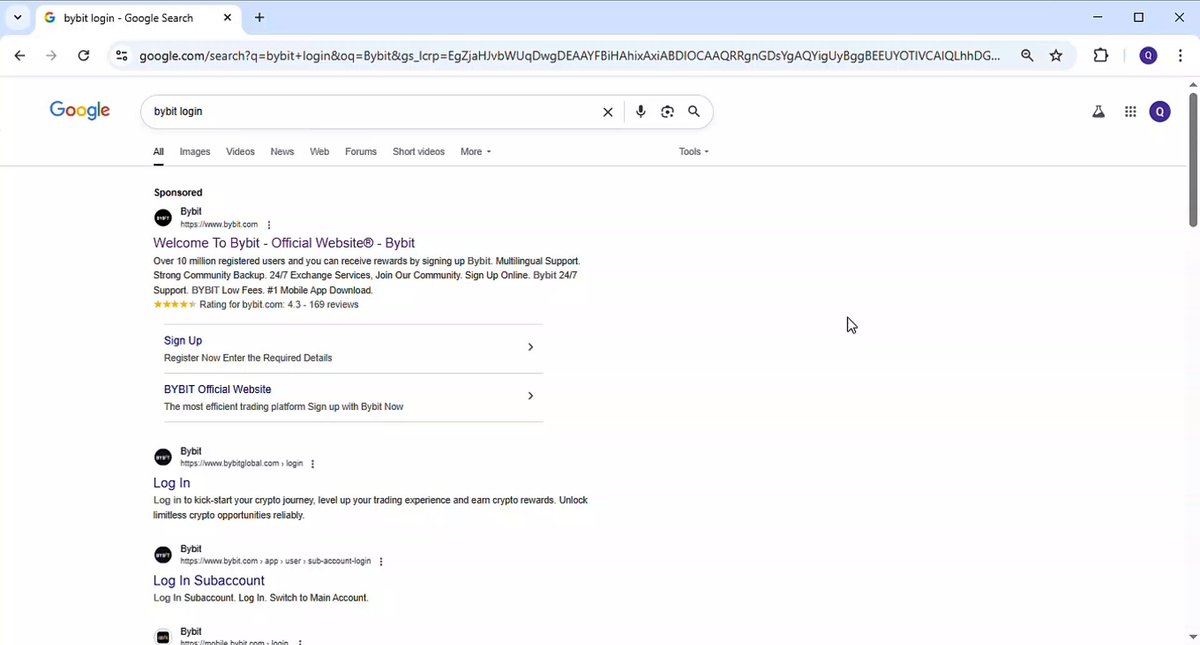Go back with browser back arrow
Image resolution: width=1200 pixels, height=645 pixels.
coord(20,56)
